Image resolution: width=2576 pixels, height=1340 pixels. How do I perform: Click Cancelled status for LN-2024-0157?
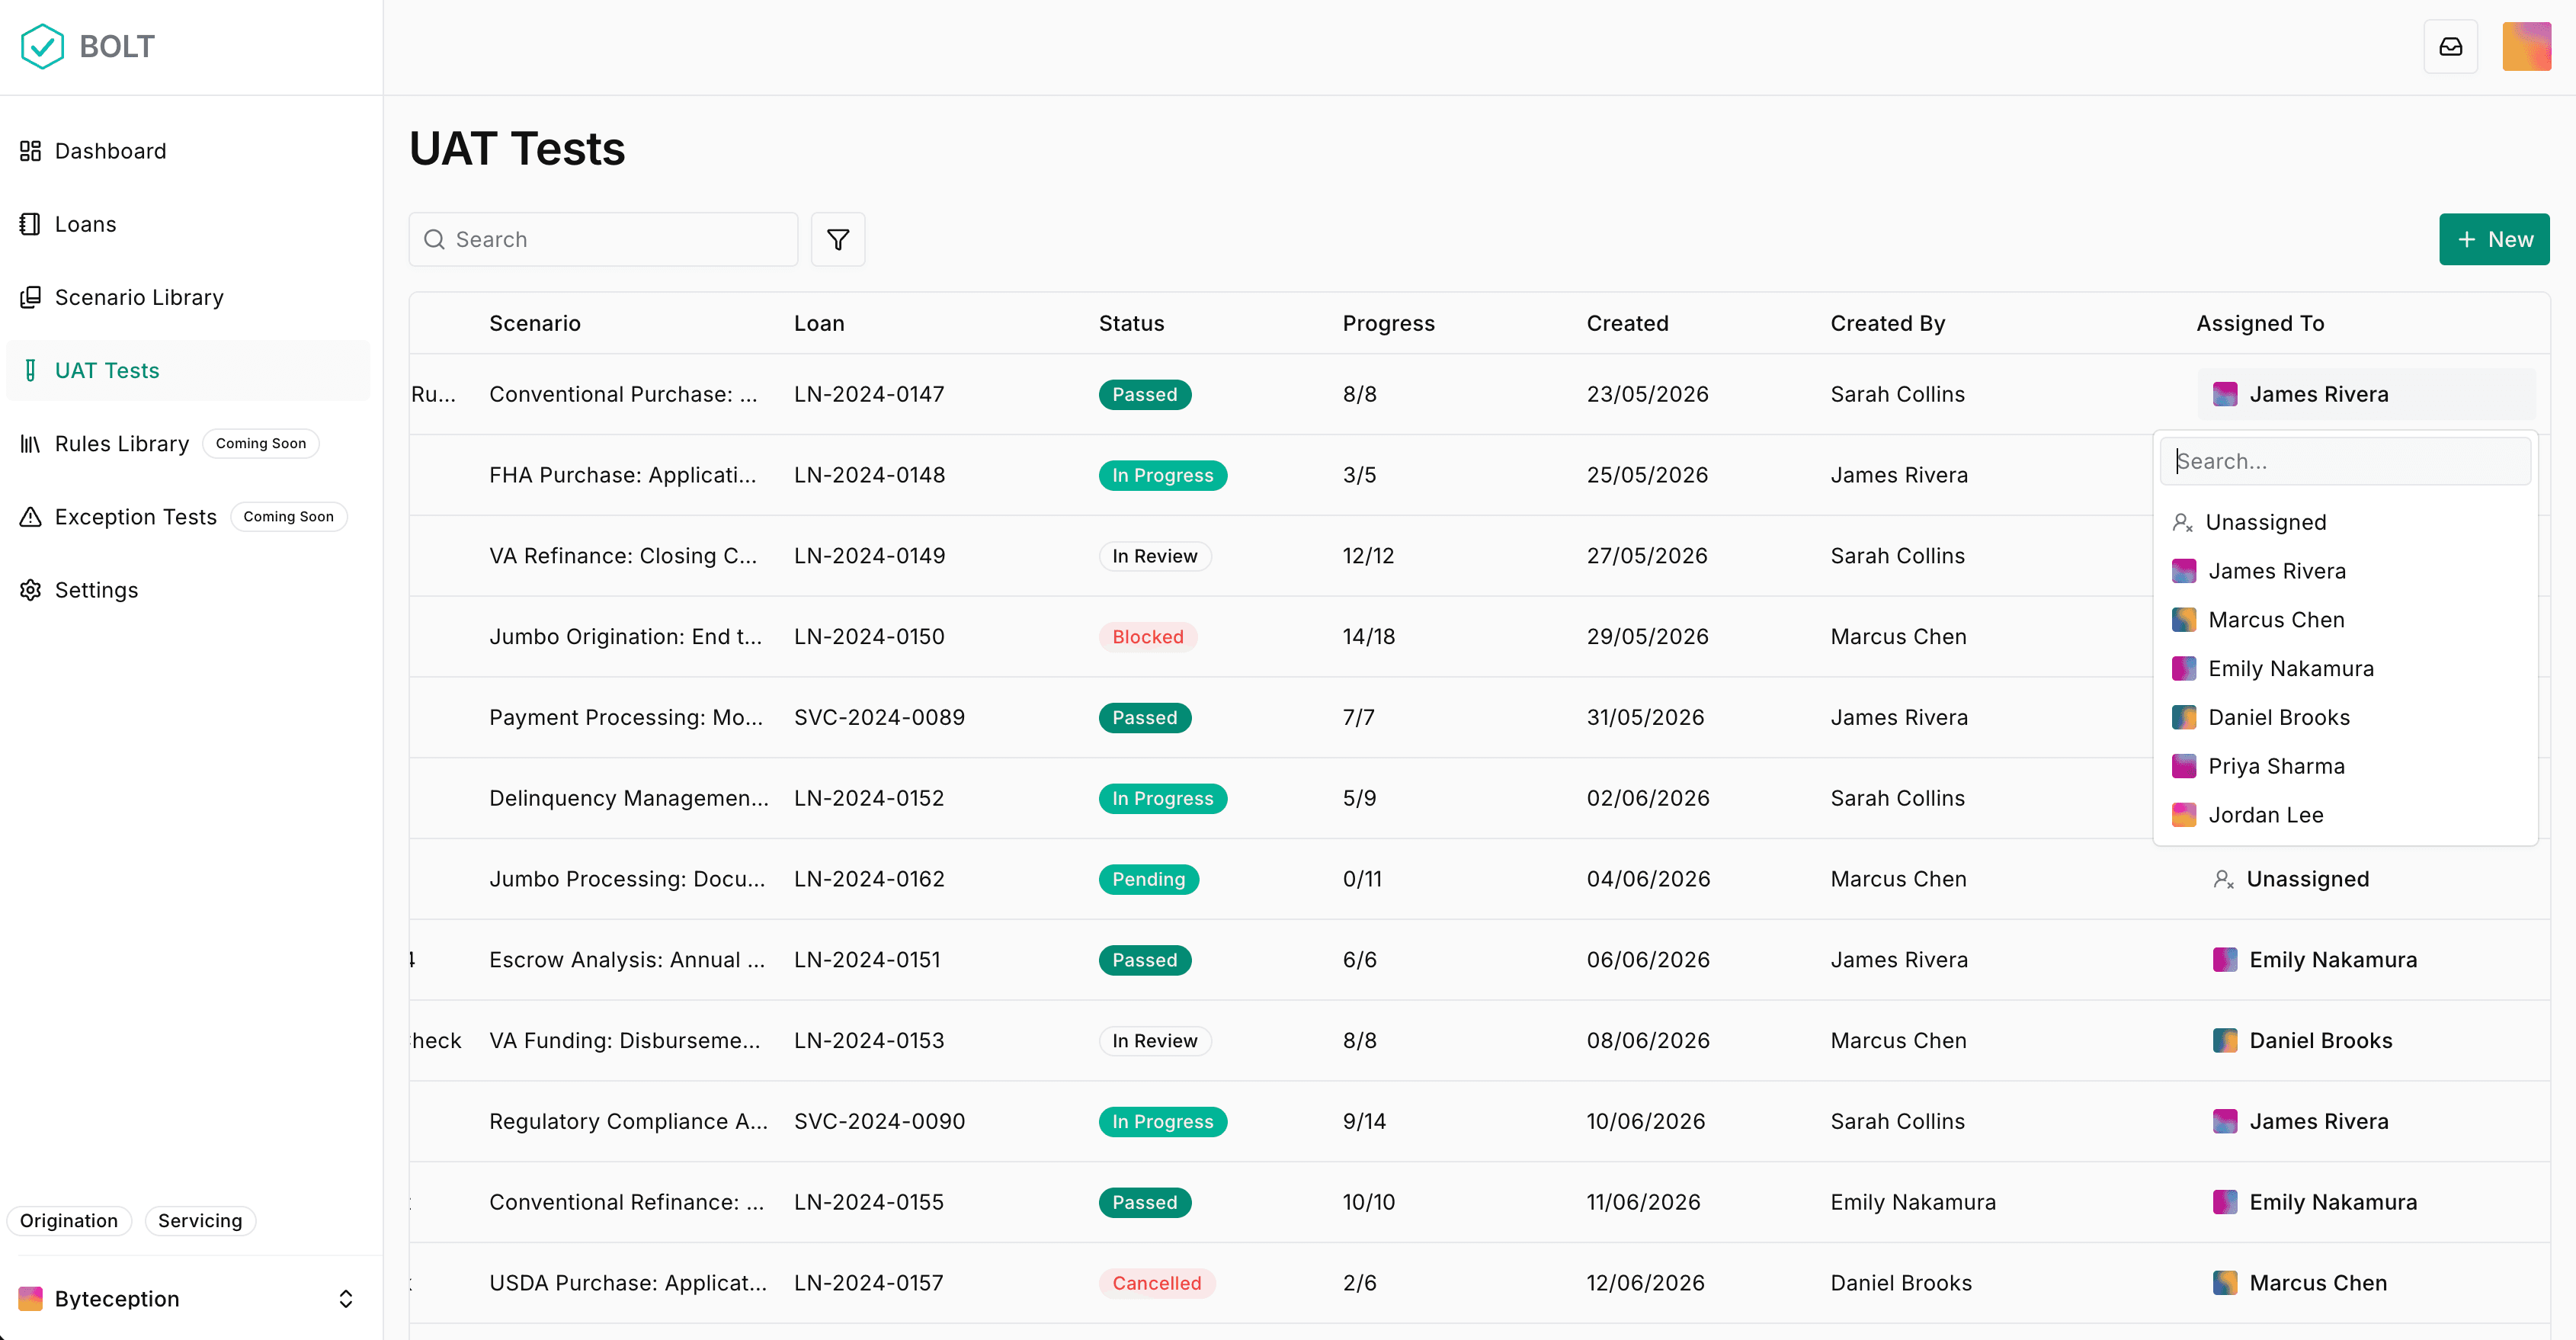coord(1157,1283)
